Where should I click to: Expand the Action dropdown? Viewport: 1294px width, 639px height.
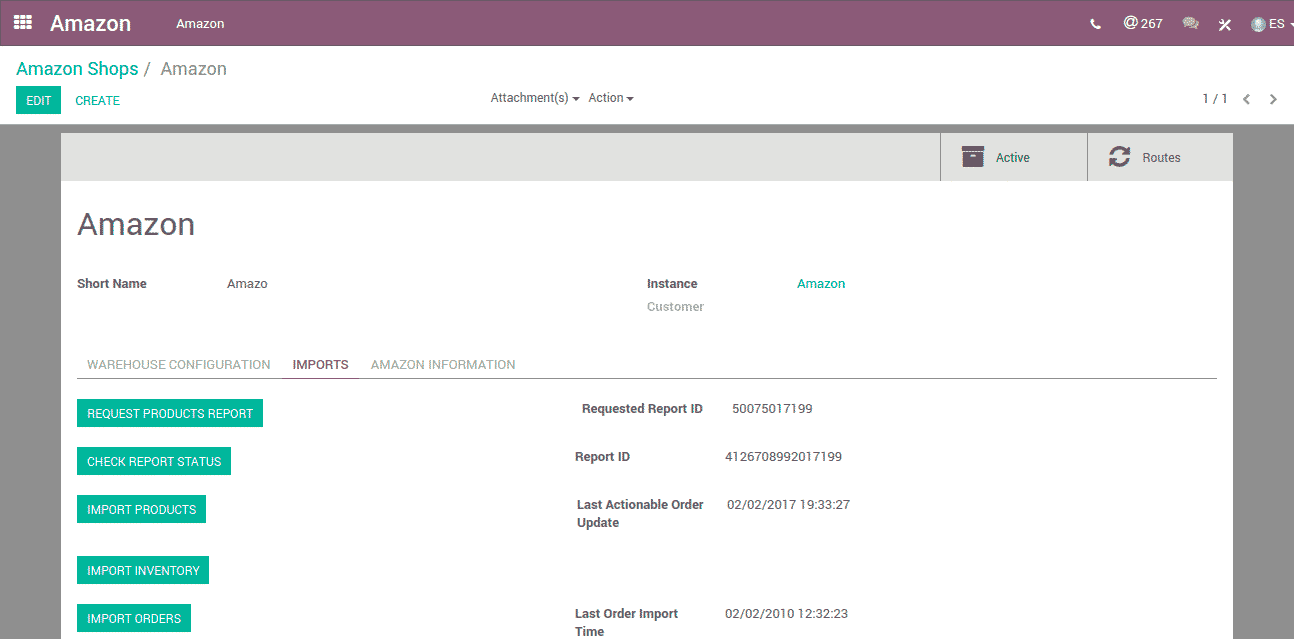tap(610, 98)
